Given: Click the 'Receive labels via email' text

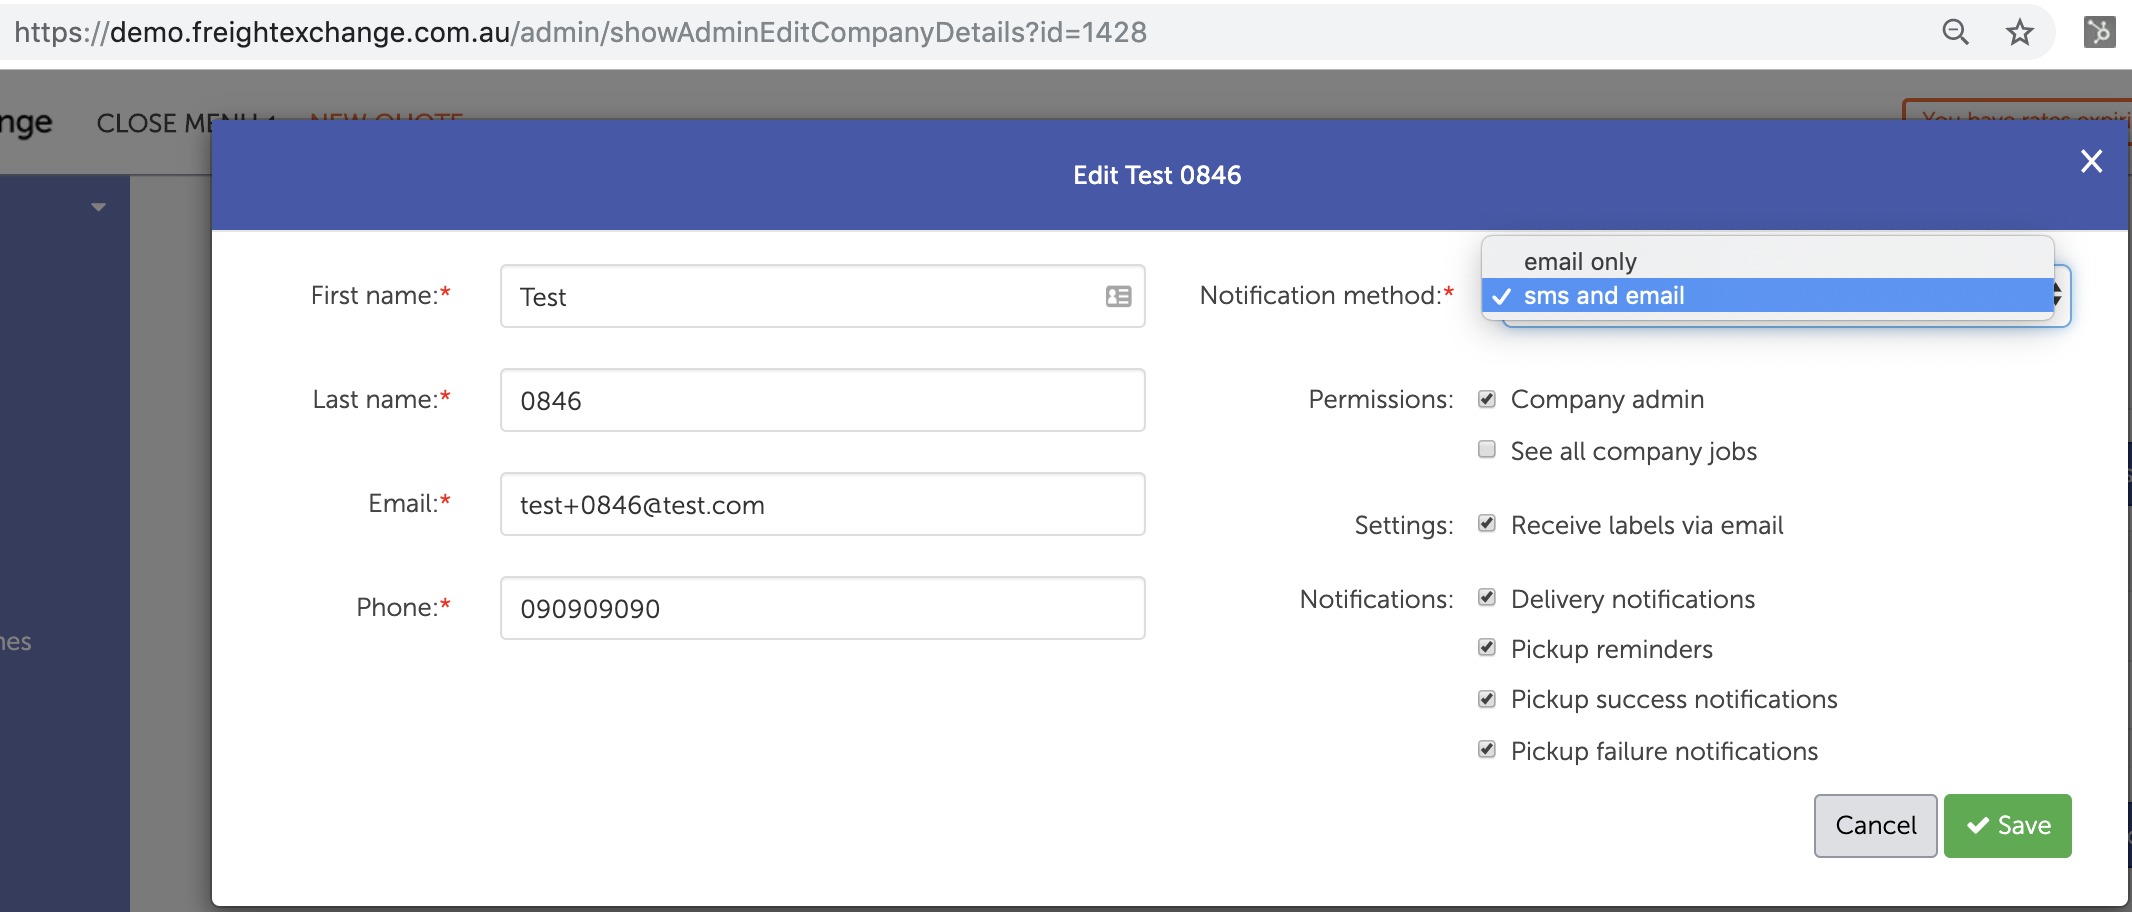Looking at the screenshot, I should point(1647,525).
